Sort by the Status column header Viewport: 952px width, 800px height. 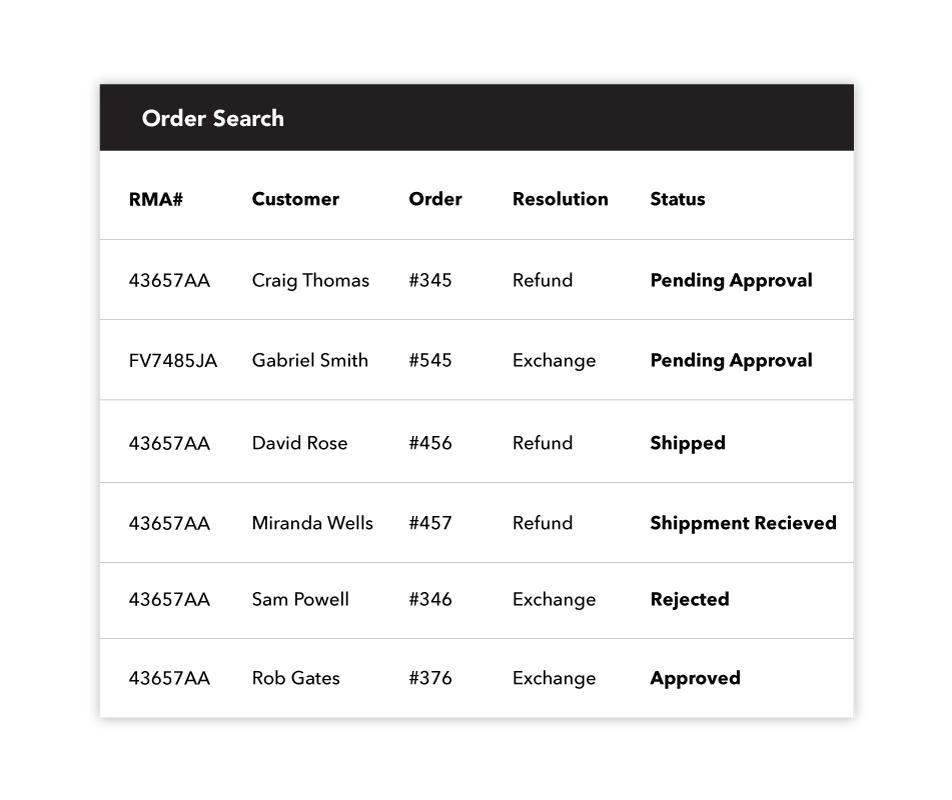point(678,199)
